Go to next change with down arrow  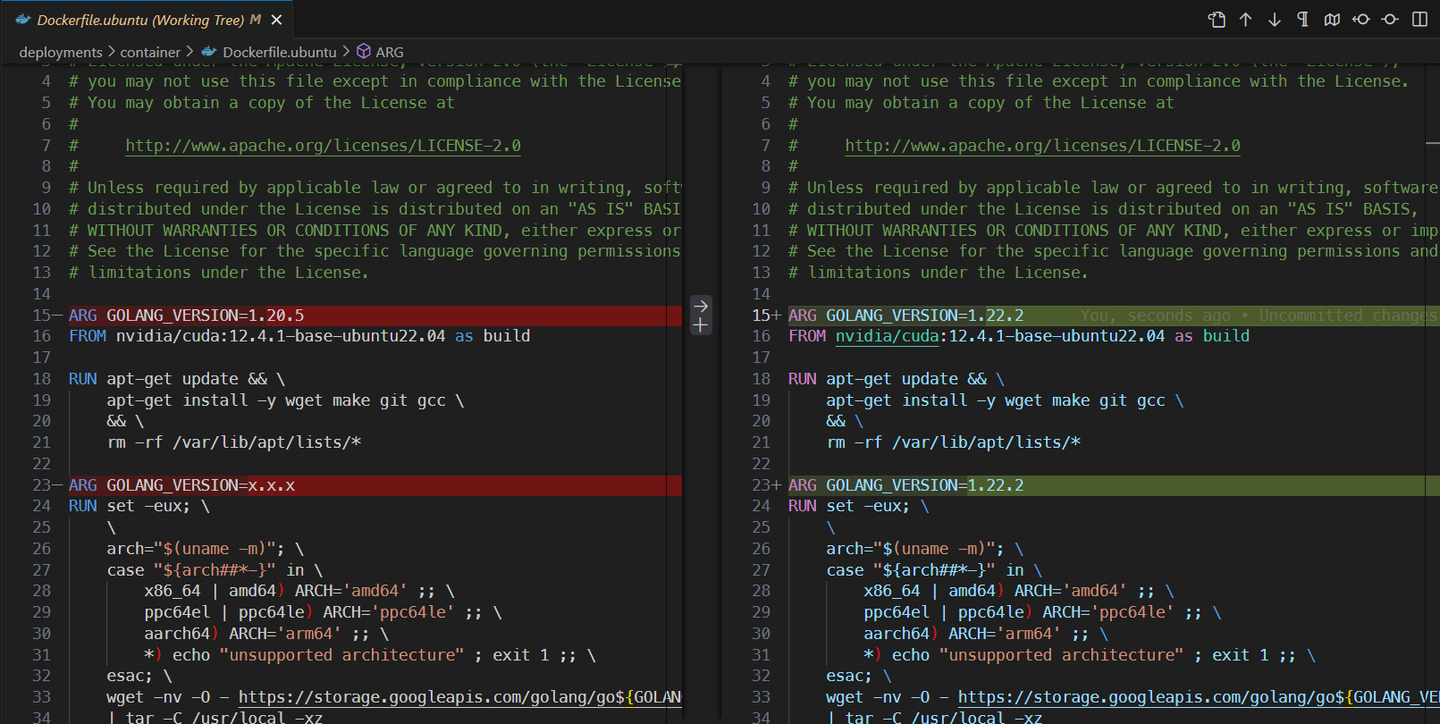pos(1274,19)
